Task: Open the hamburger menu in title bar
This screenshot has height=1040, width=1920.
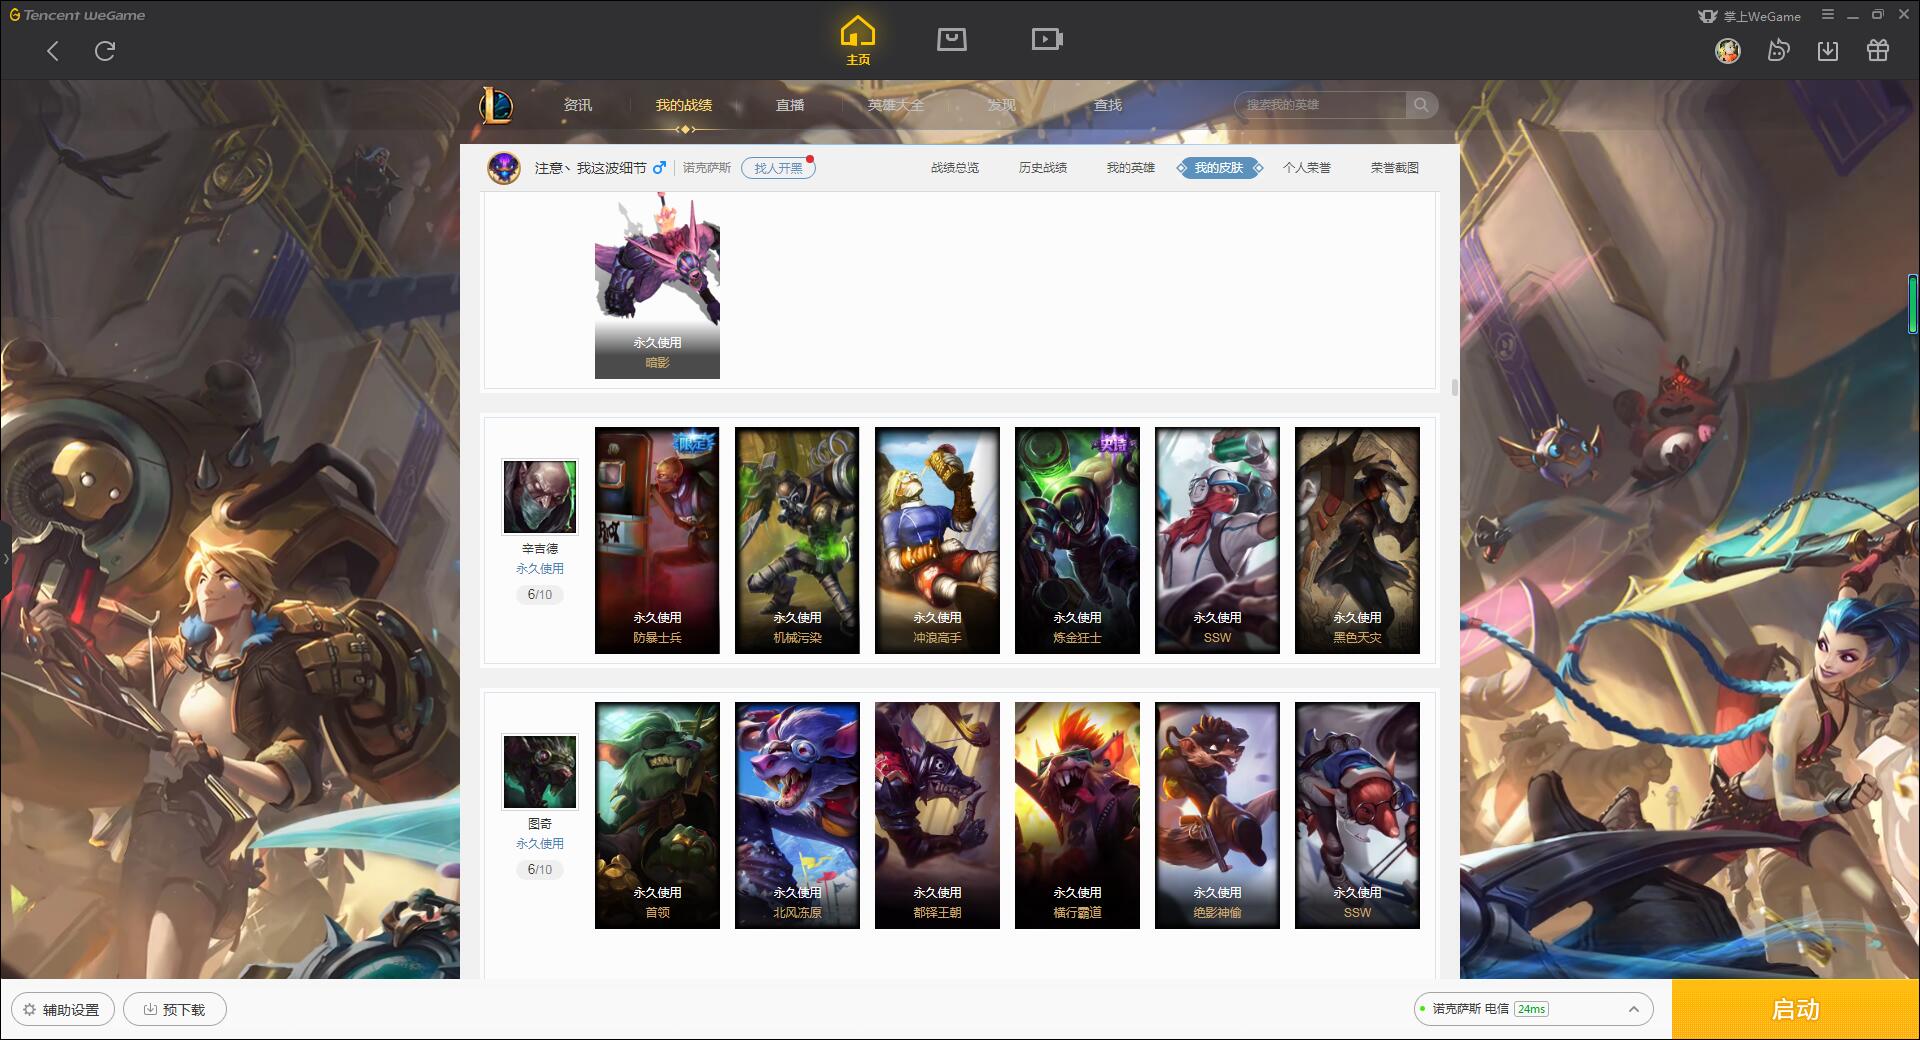Action: [x=1828, y=15]
